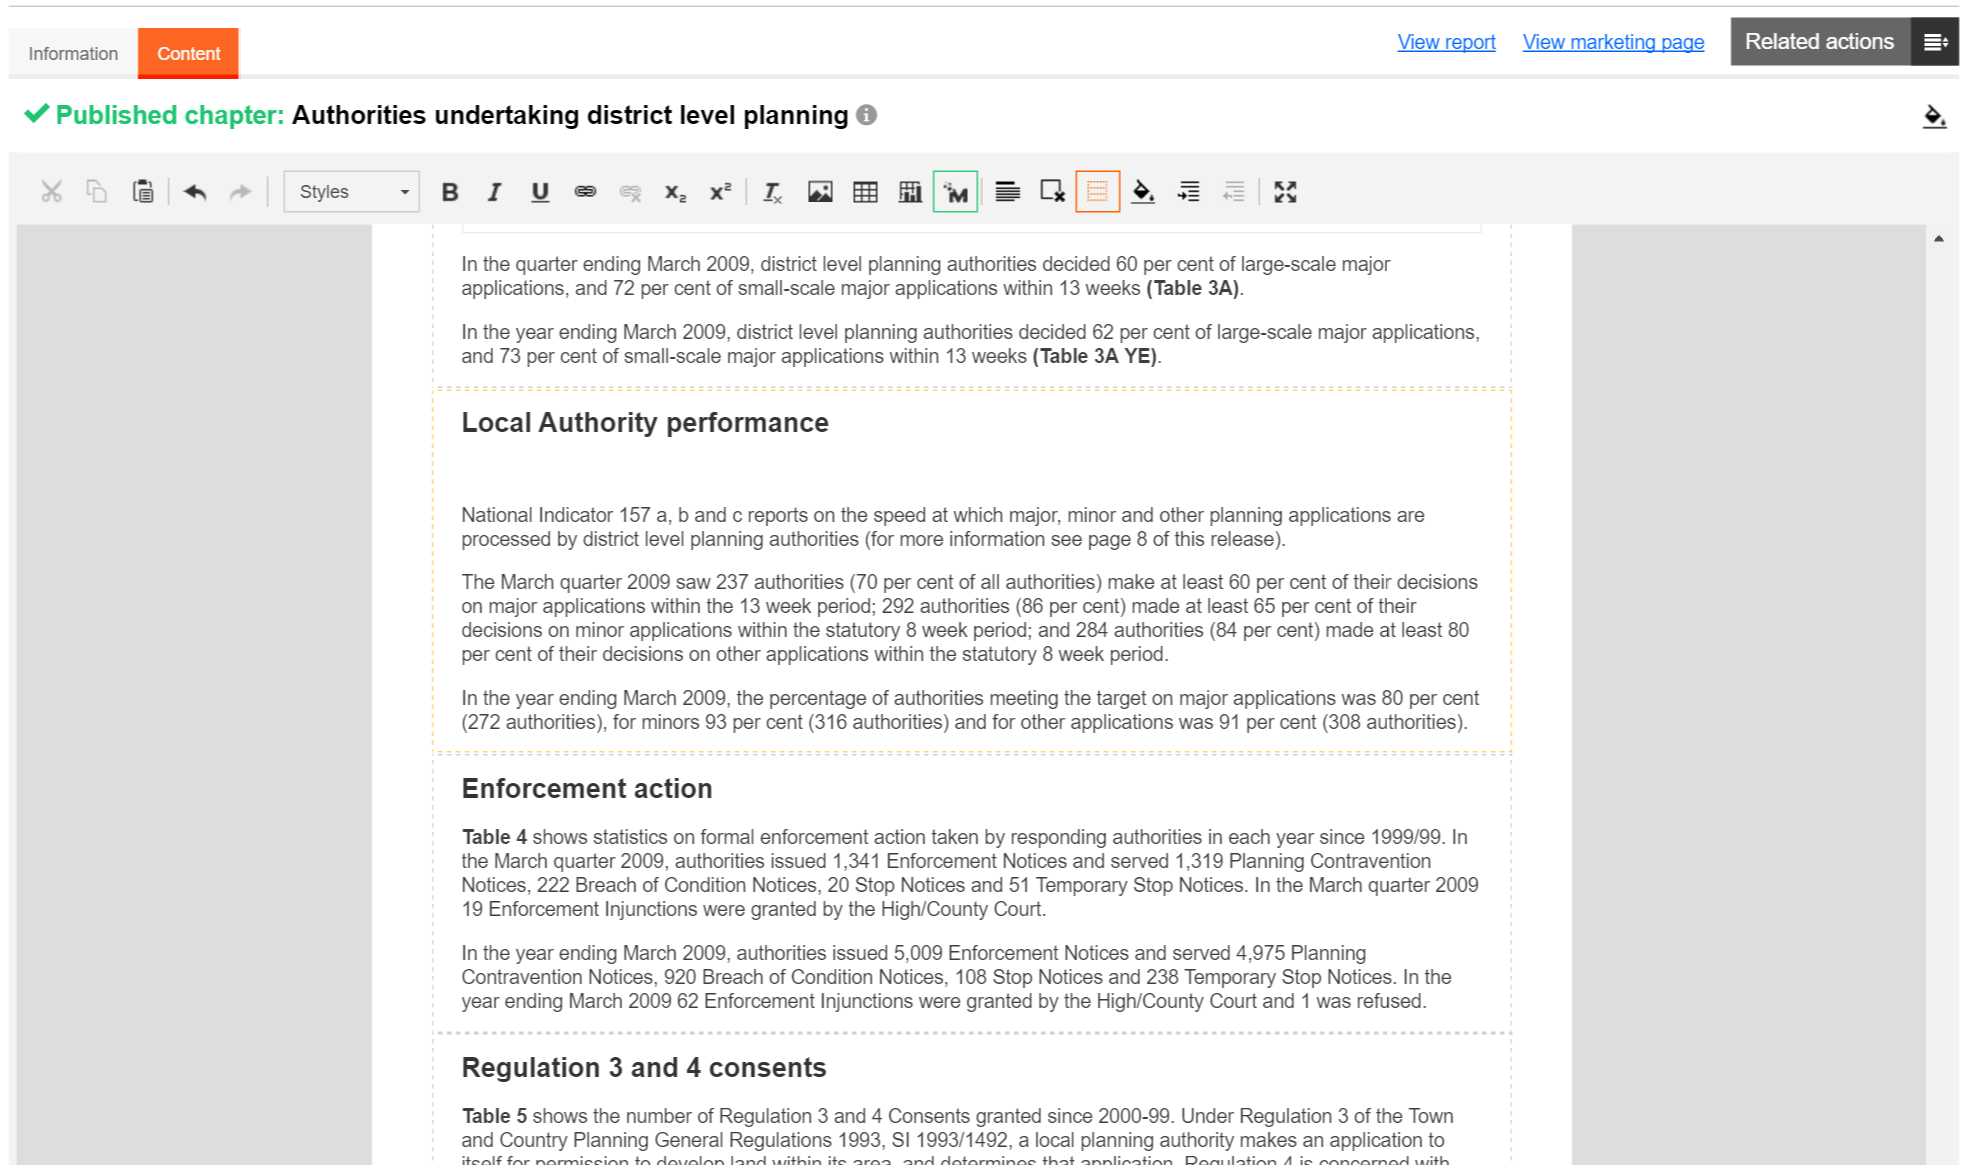Apply italic formatting
The image size is (1972, 1165).
pyautogui.click(x=494, y=191)
